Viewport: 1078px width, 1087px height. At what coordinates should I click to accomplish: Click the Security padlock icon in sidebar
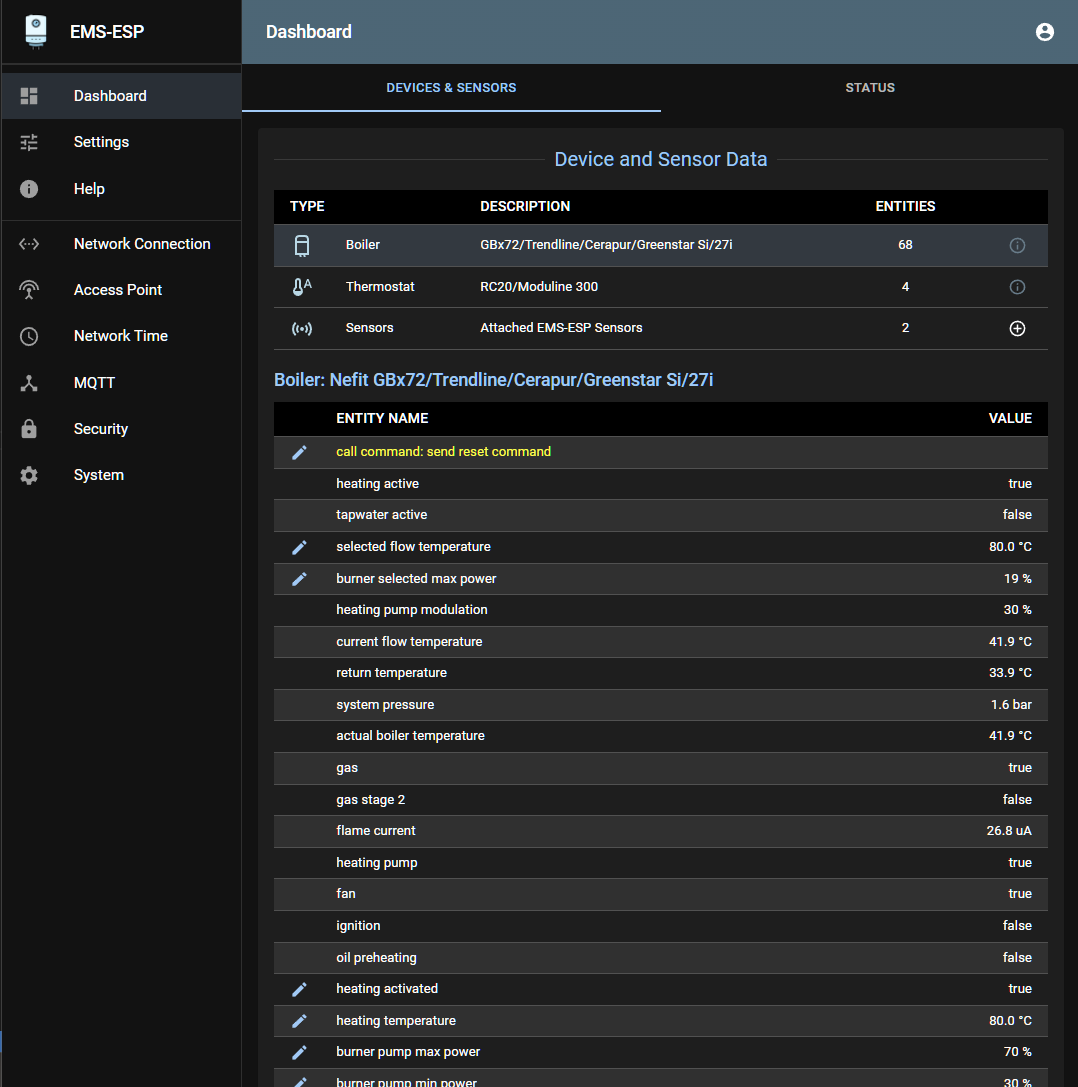pos(28,428)
